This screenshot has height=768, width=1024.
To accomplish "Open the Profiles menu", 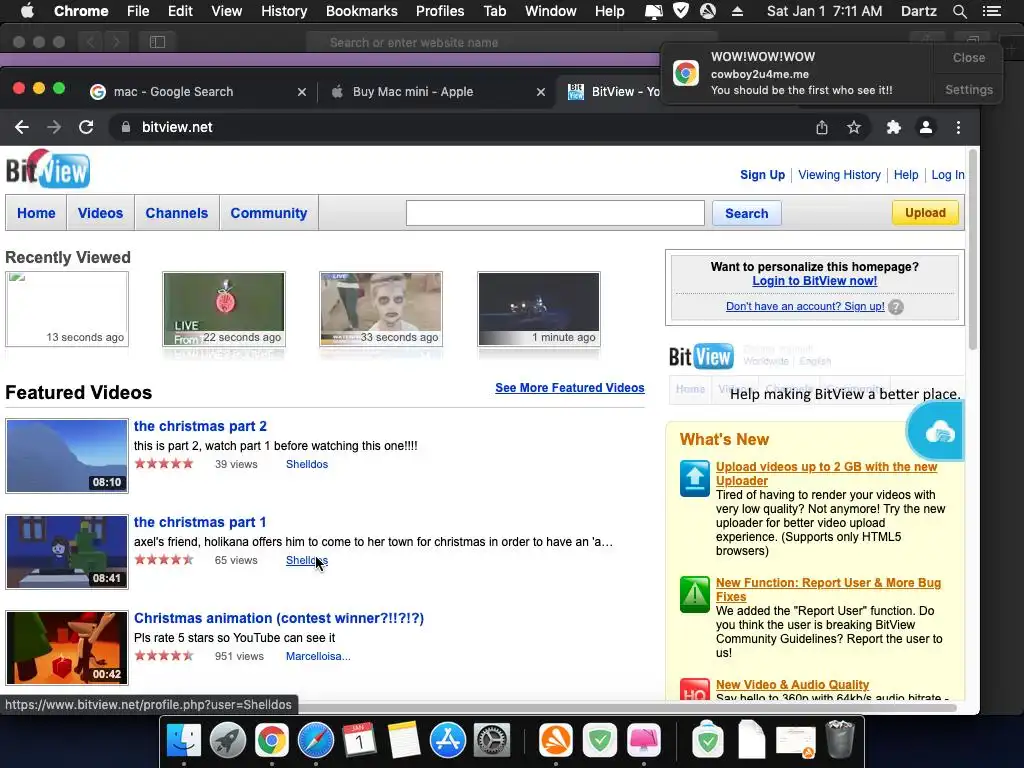I will coord(440,11).
